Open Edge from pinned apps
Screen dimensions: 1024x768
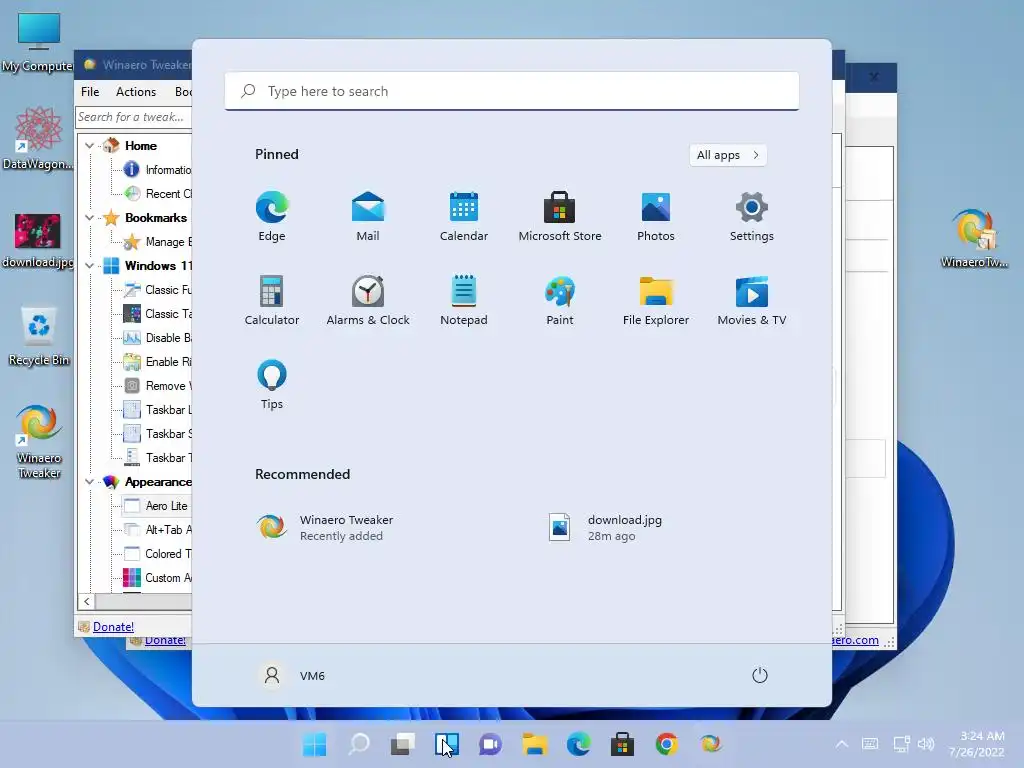(272, 217)
